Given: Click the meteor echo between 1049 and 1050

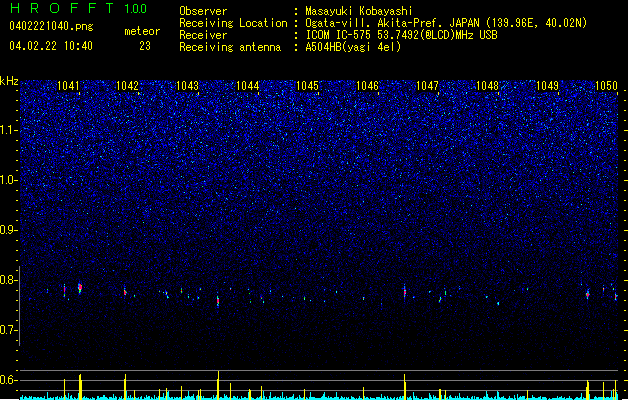Looking at the screenshot, I should 588,294.
